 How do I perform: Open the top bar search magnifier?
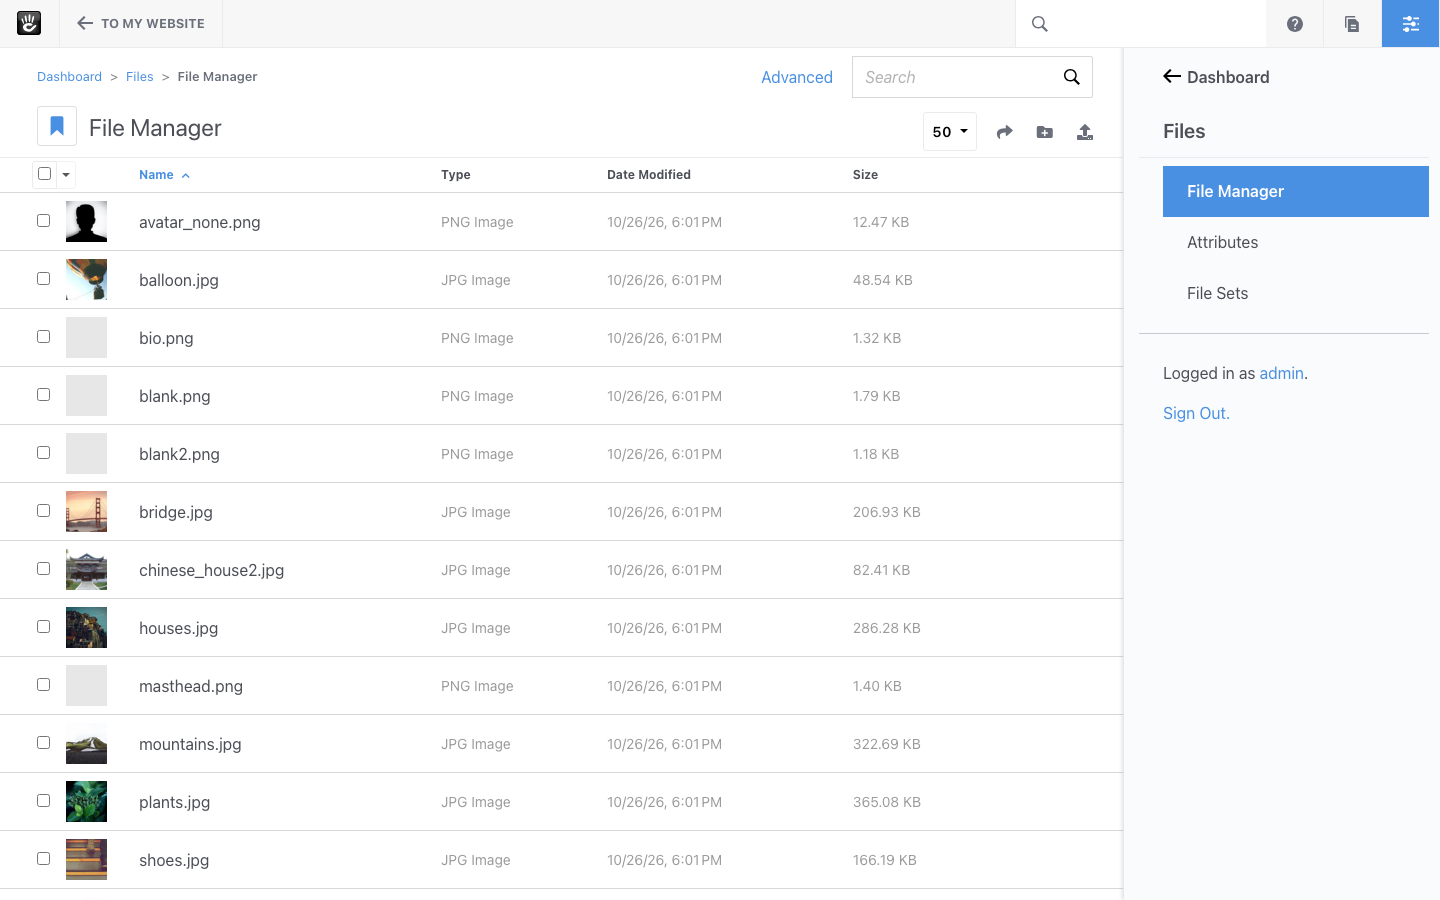(1040, 24)
